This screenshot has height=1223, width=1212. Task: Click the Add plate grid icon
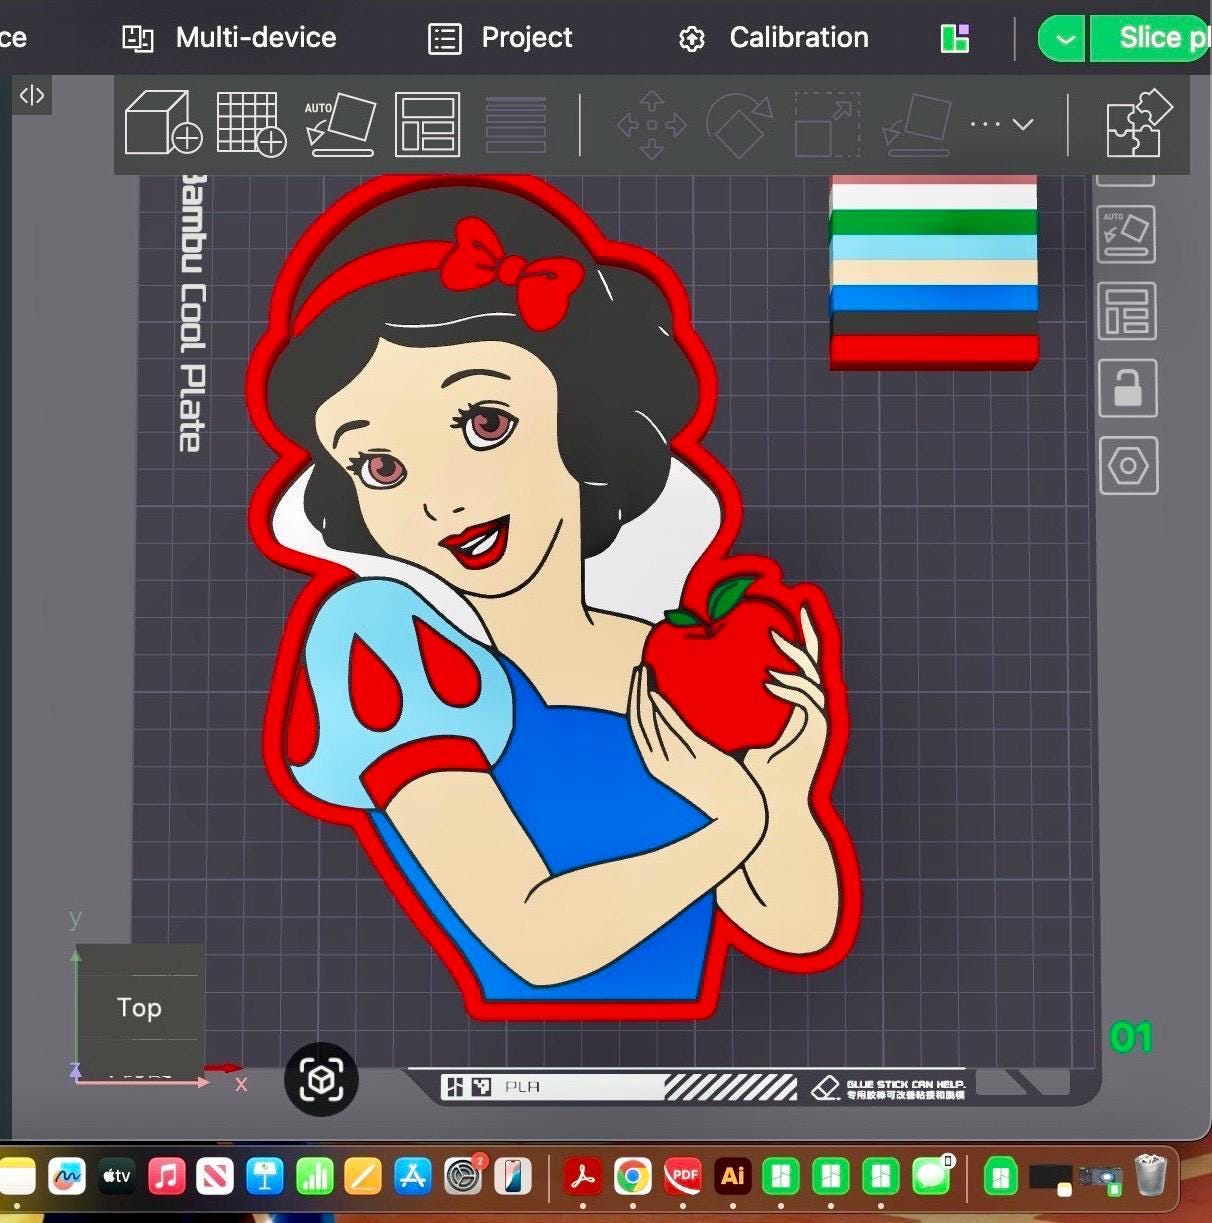[251, 124]
